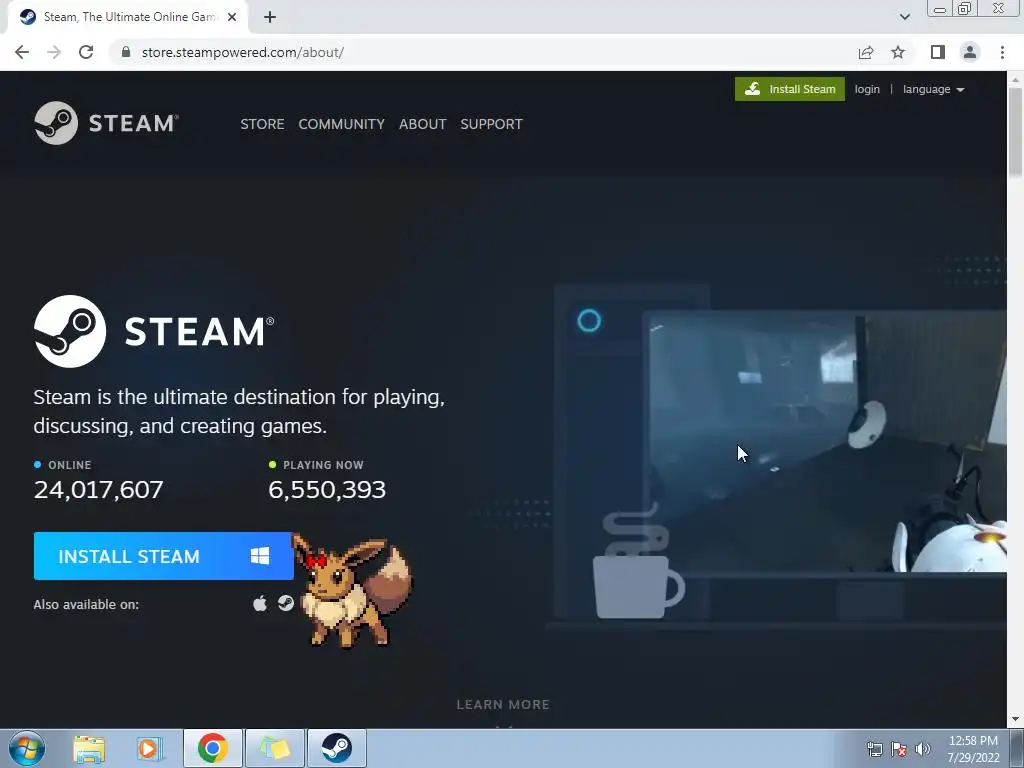Click the green Install Steam header button
Viewport: 1024px width, 768px height.
(790, 89)
